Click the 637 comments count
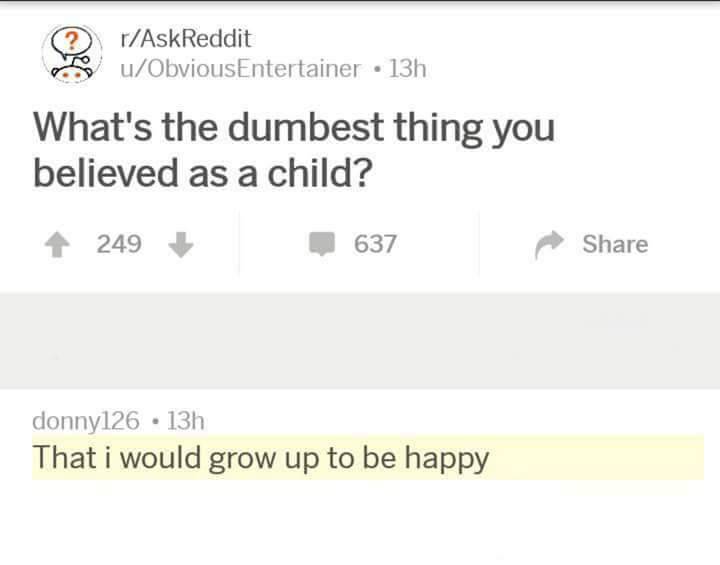This screenshot has width=720, height=565. tap(375, 244)
